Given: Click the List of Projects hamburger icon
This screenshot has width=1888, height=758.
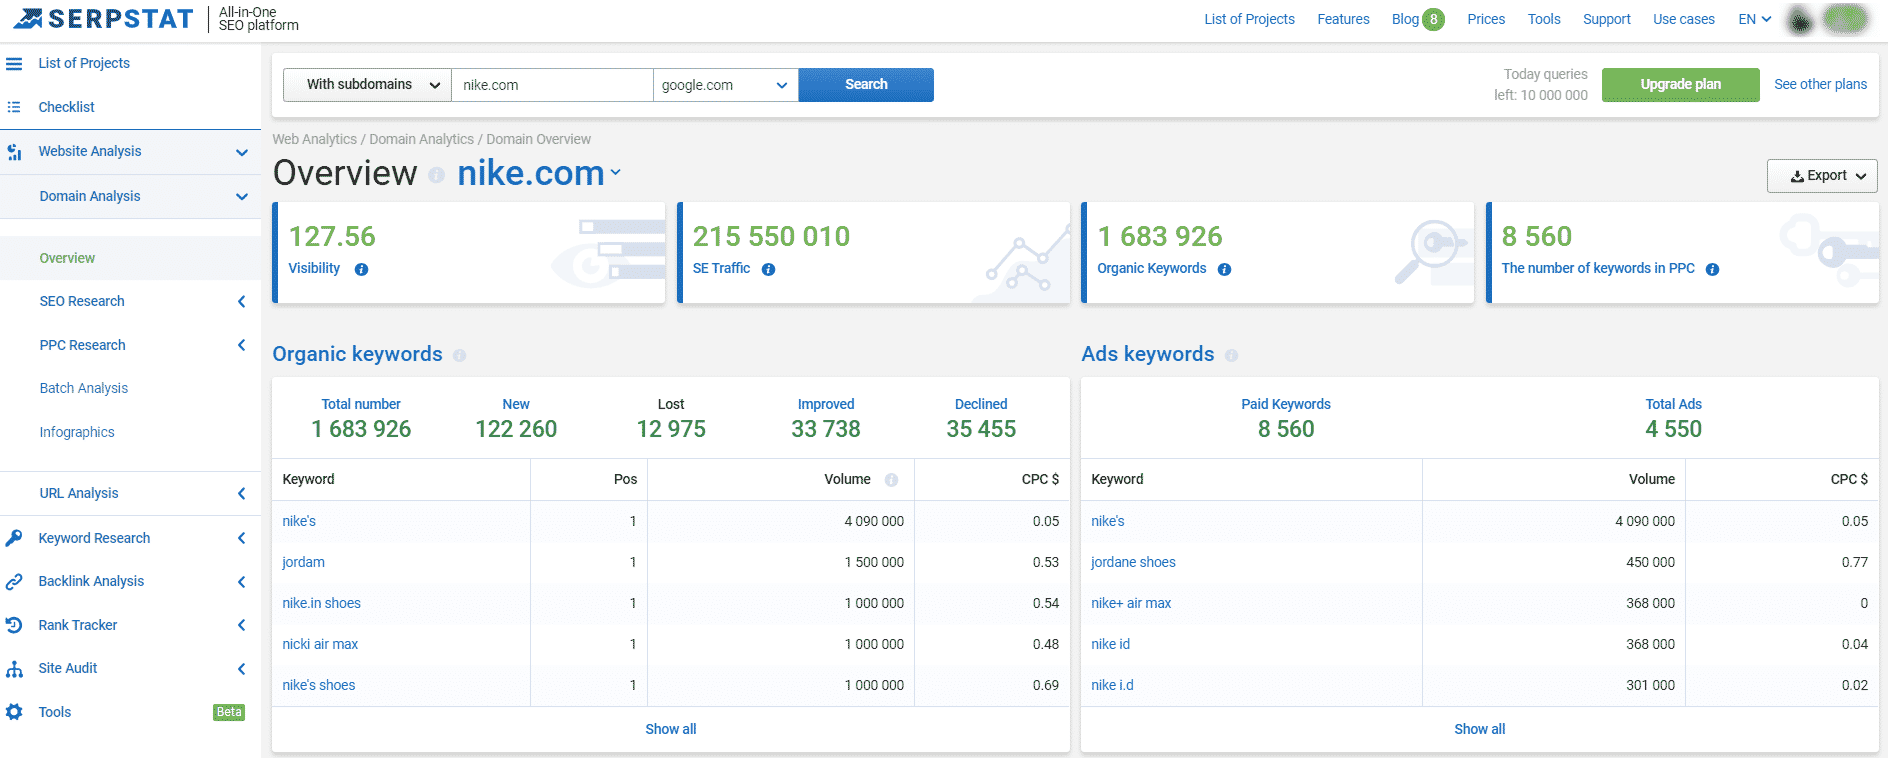Looking at the screenshot, I should pos(14,63).
